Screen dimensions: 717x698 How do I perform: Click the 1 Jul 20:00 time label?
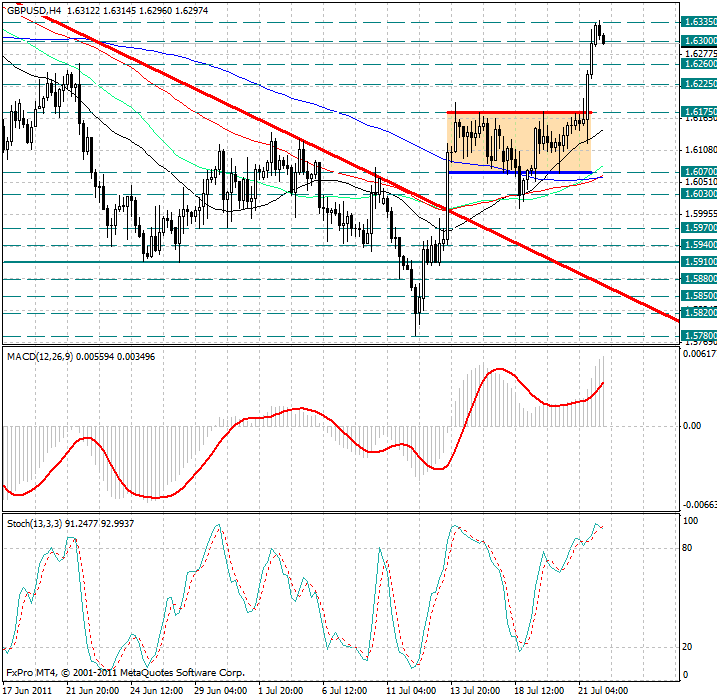pos(281,690)
